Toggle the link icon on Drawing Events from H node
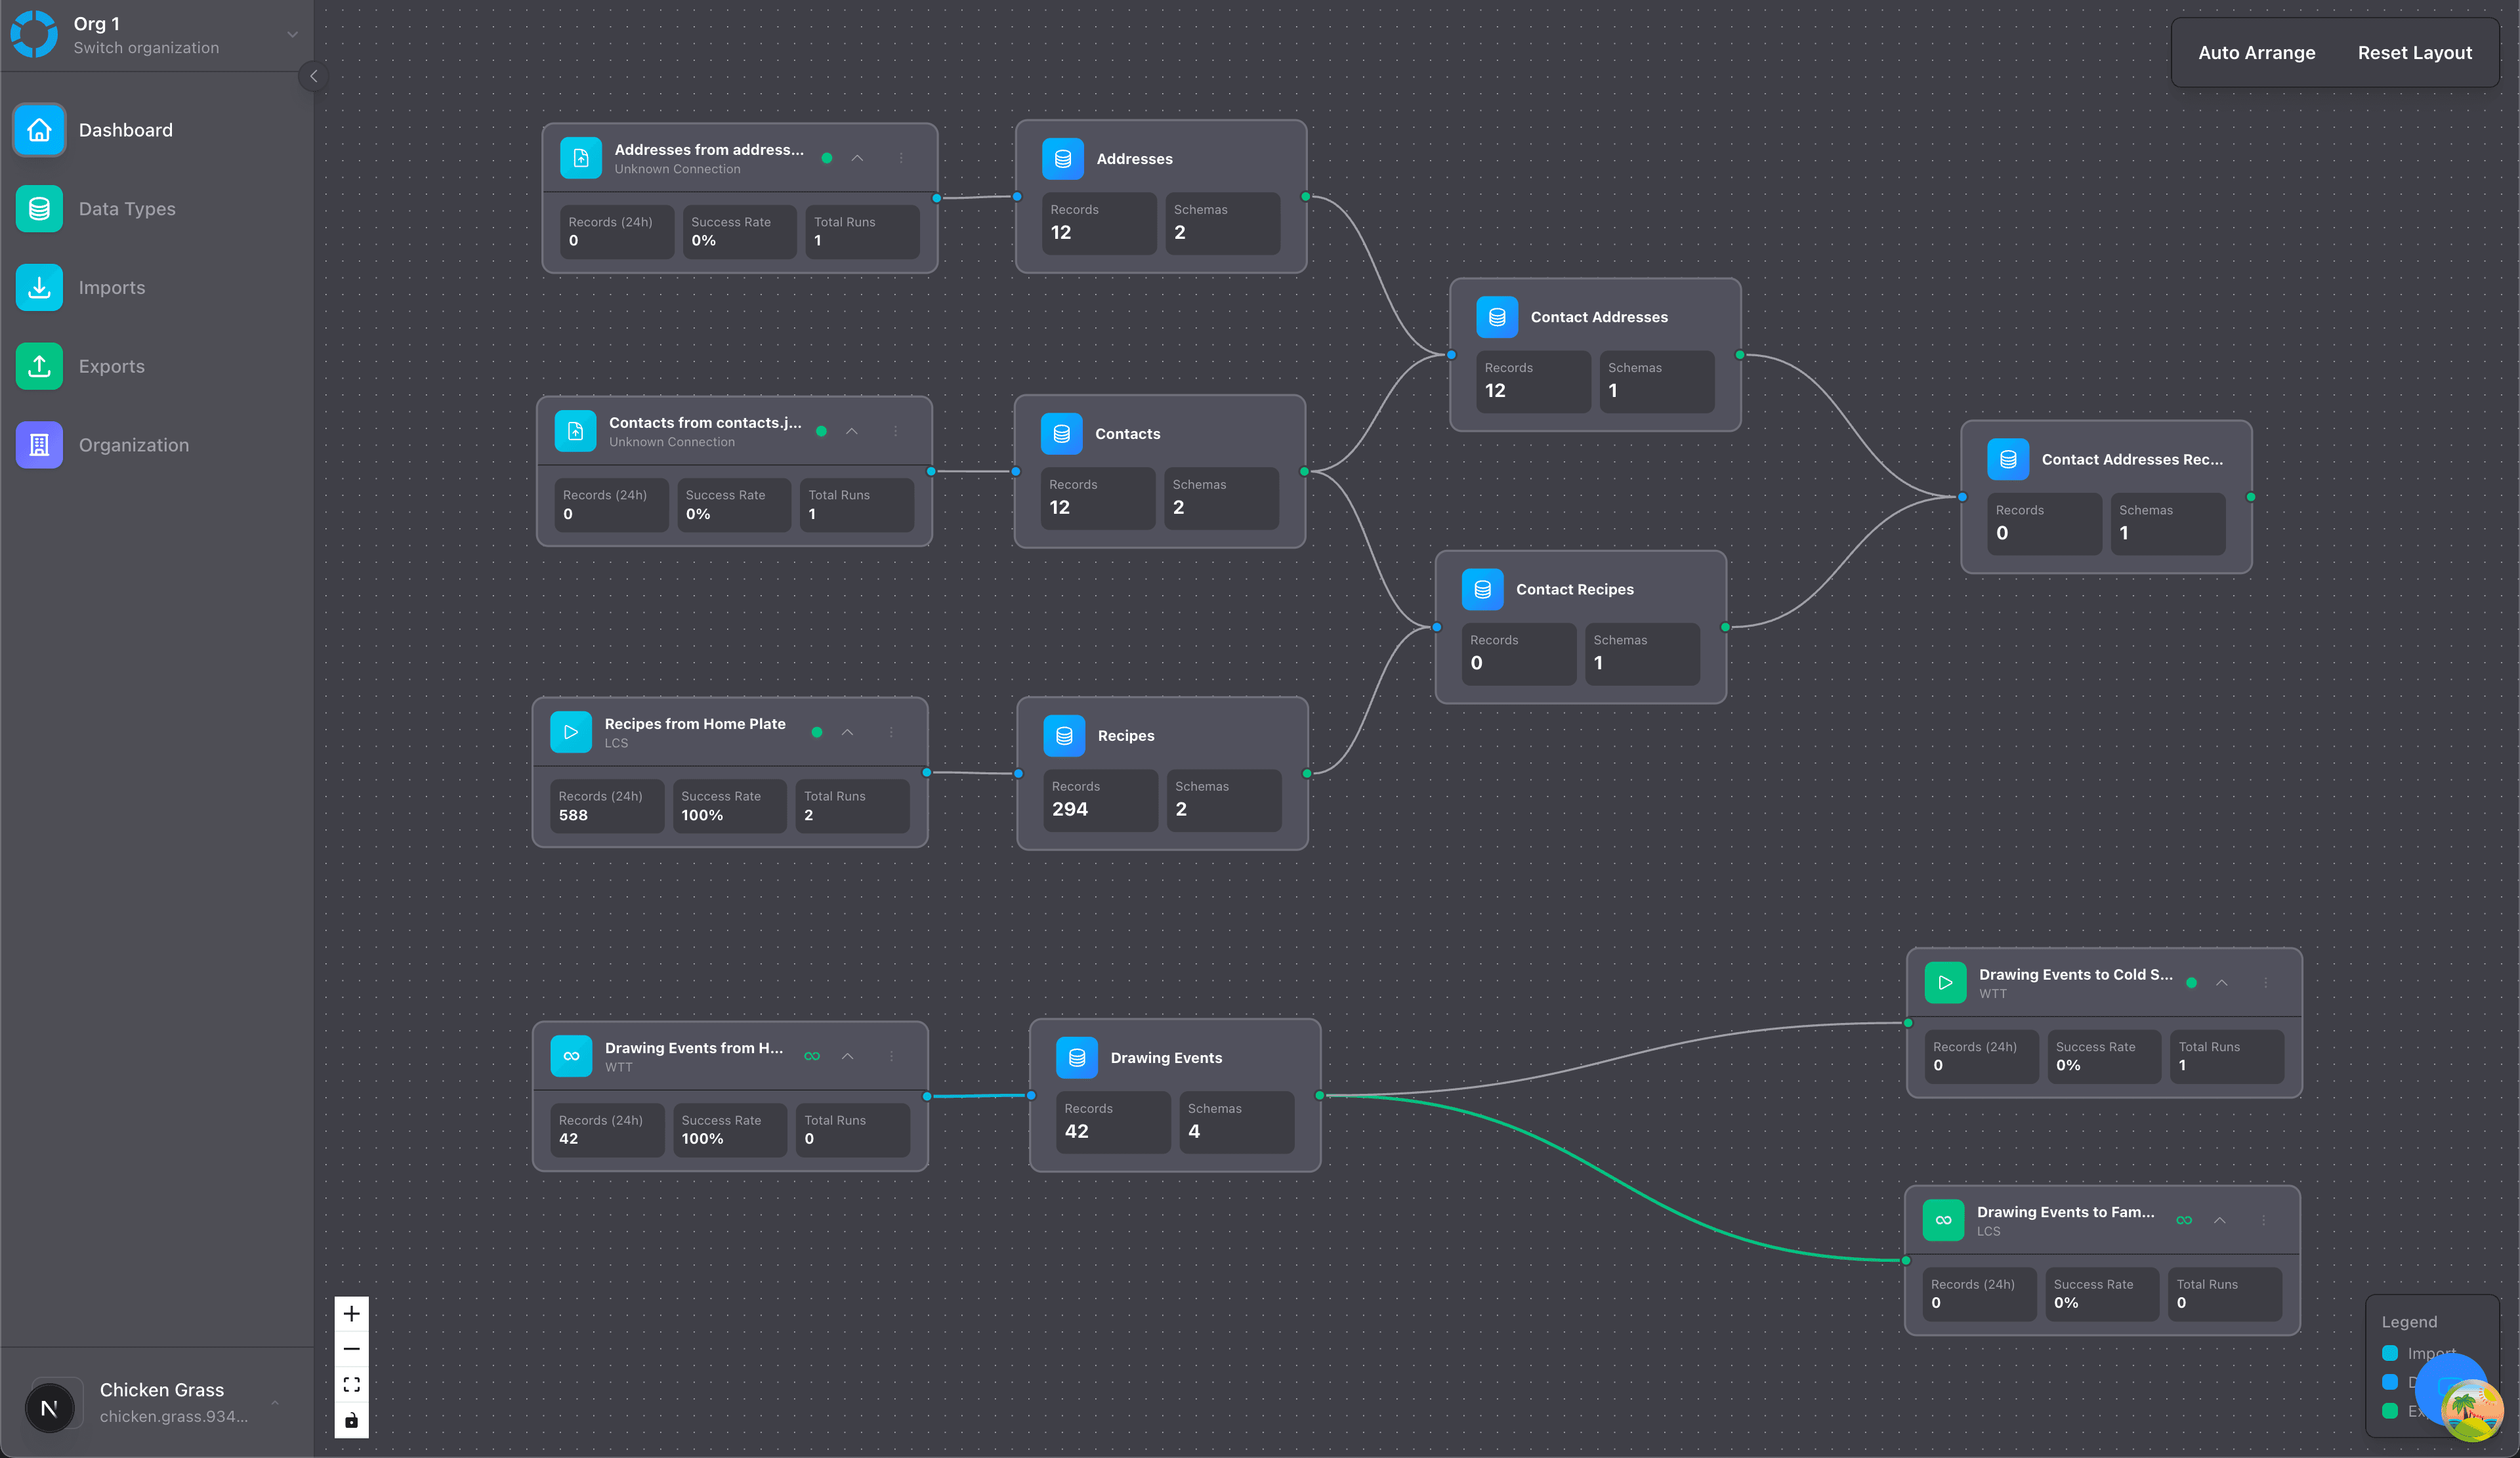The width and height of the screenshot is (2520, 1458). [x=812, y=1056]
